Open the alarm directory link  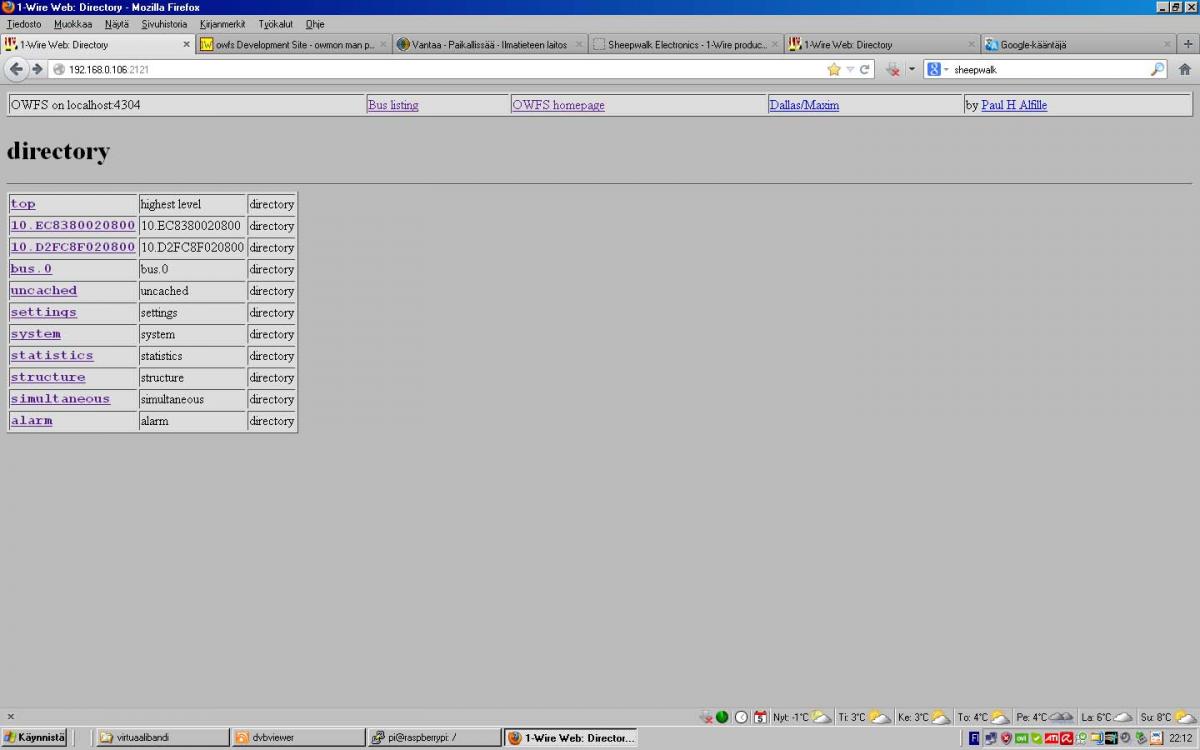tap(31, 421)
